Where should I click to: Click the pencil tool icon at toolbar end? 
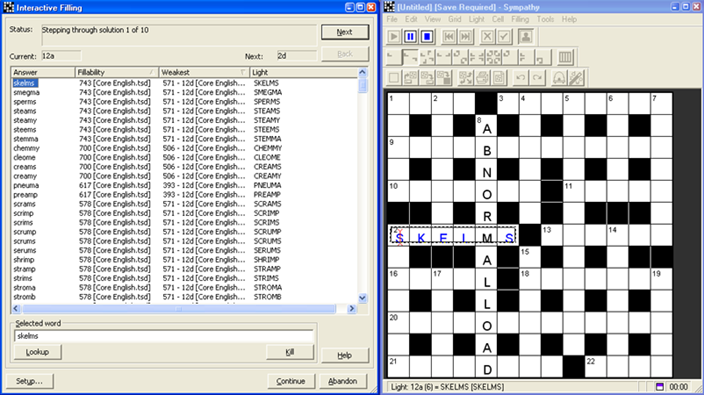click(x=576, y=78)
